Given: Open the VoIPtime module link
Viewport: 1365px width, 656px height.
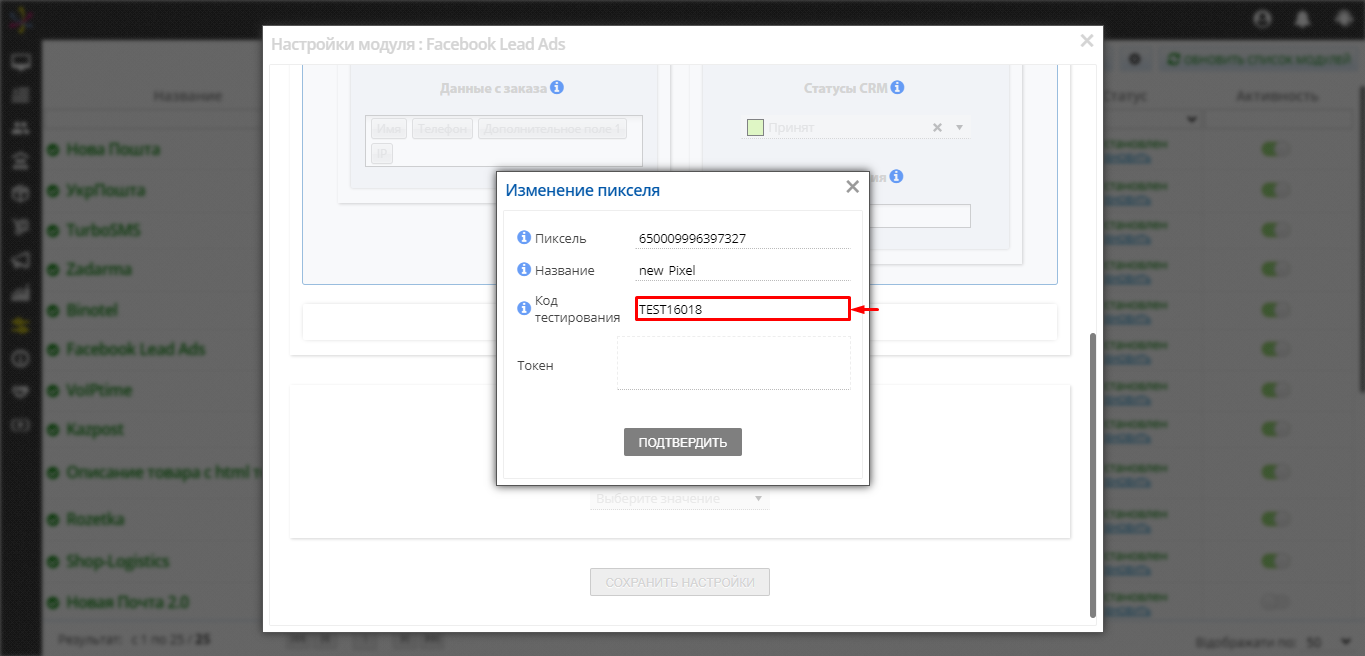Looking at the screenshot, I should pyautogui.click(x=99, y=390).
